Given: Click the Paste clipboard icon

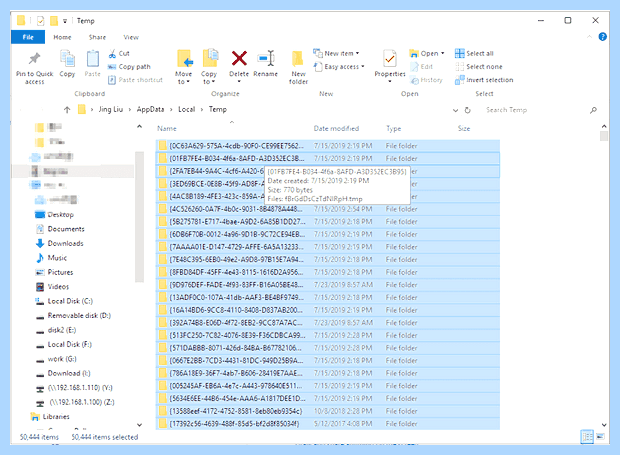Looking at the screenshot, I should [93, 59].
